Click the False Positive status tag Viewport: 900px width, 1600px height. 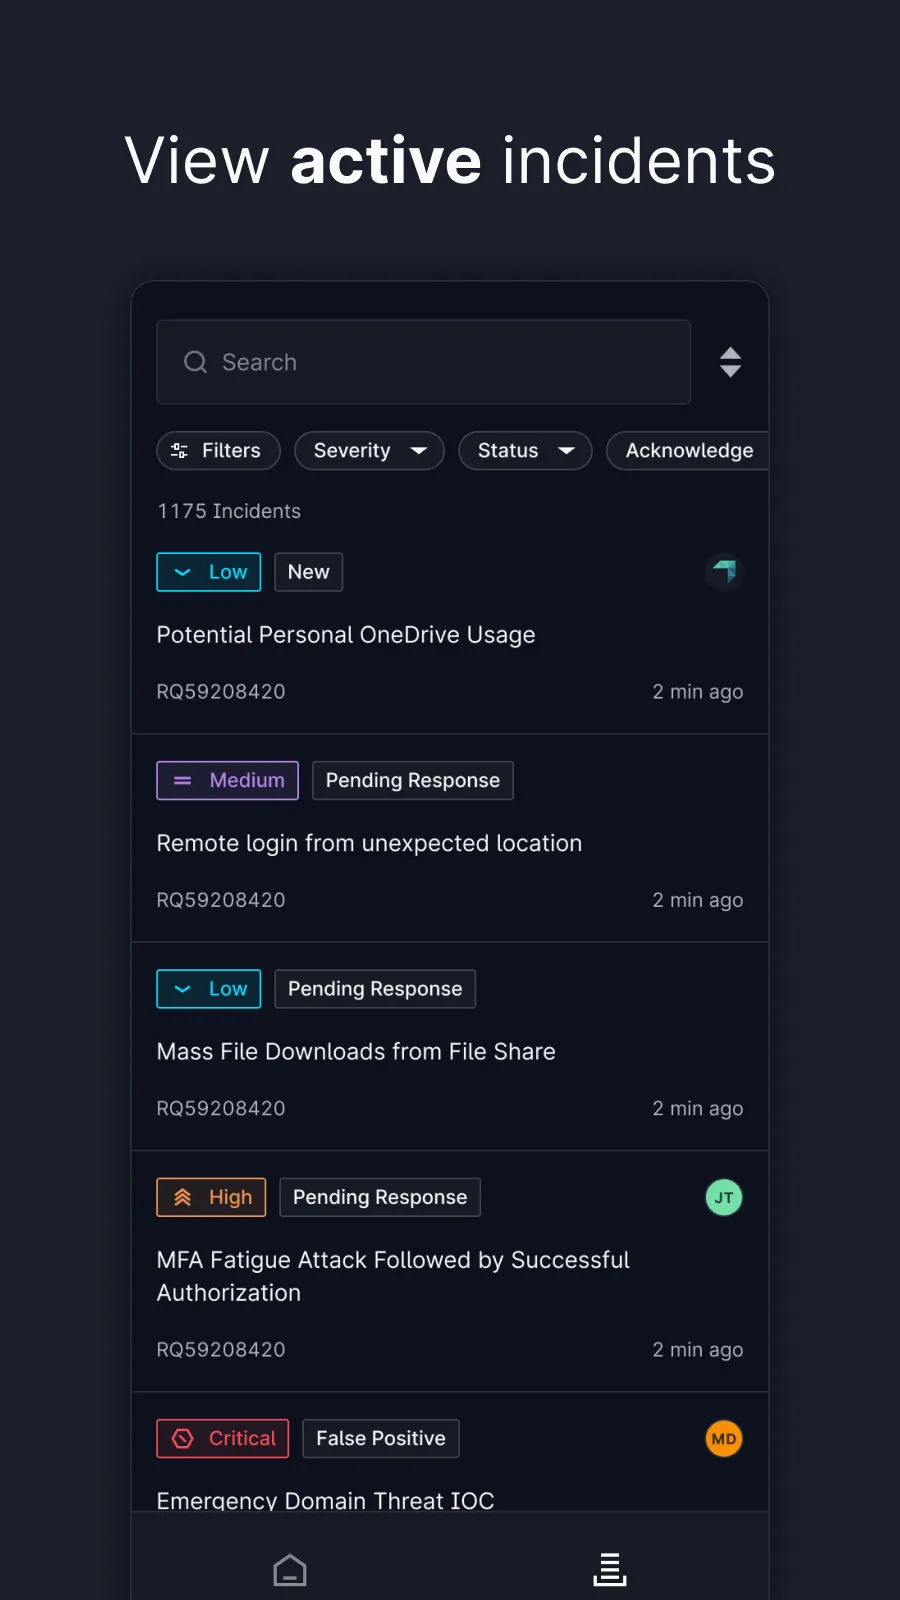[x=381, y=1439]
